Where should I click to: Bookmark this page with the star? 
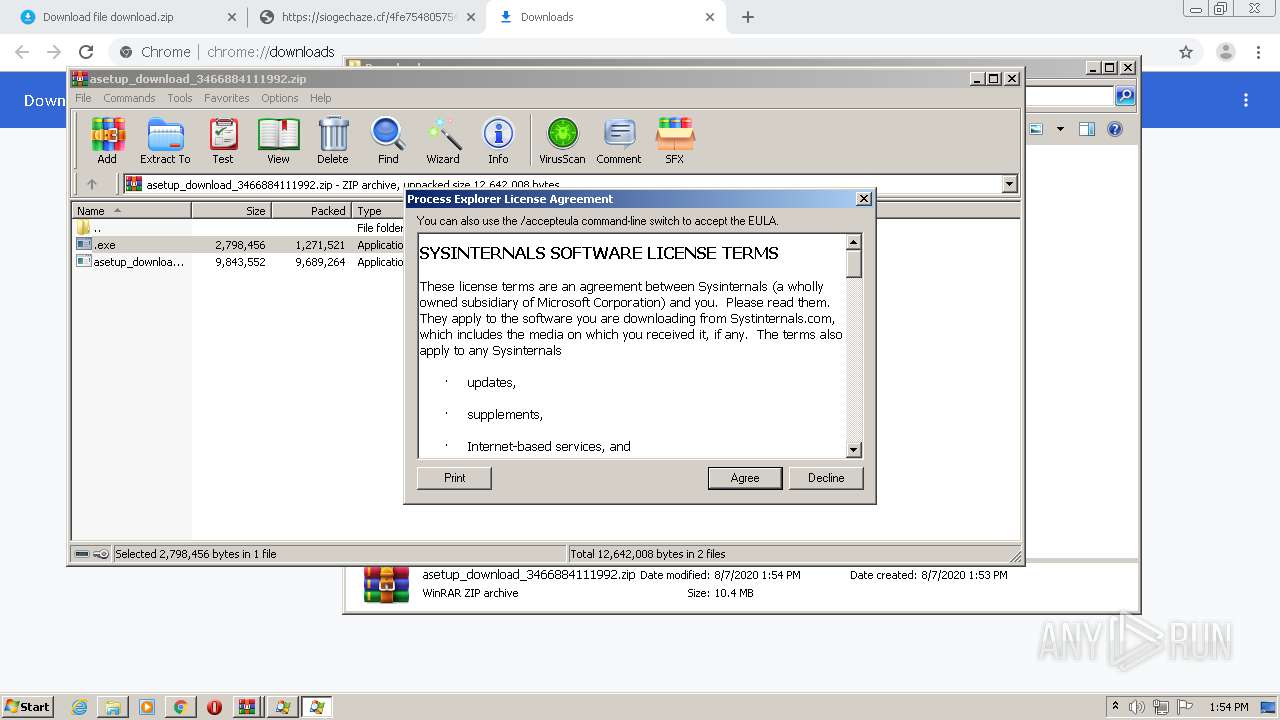(1186, 52)
